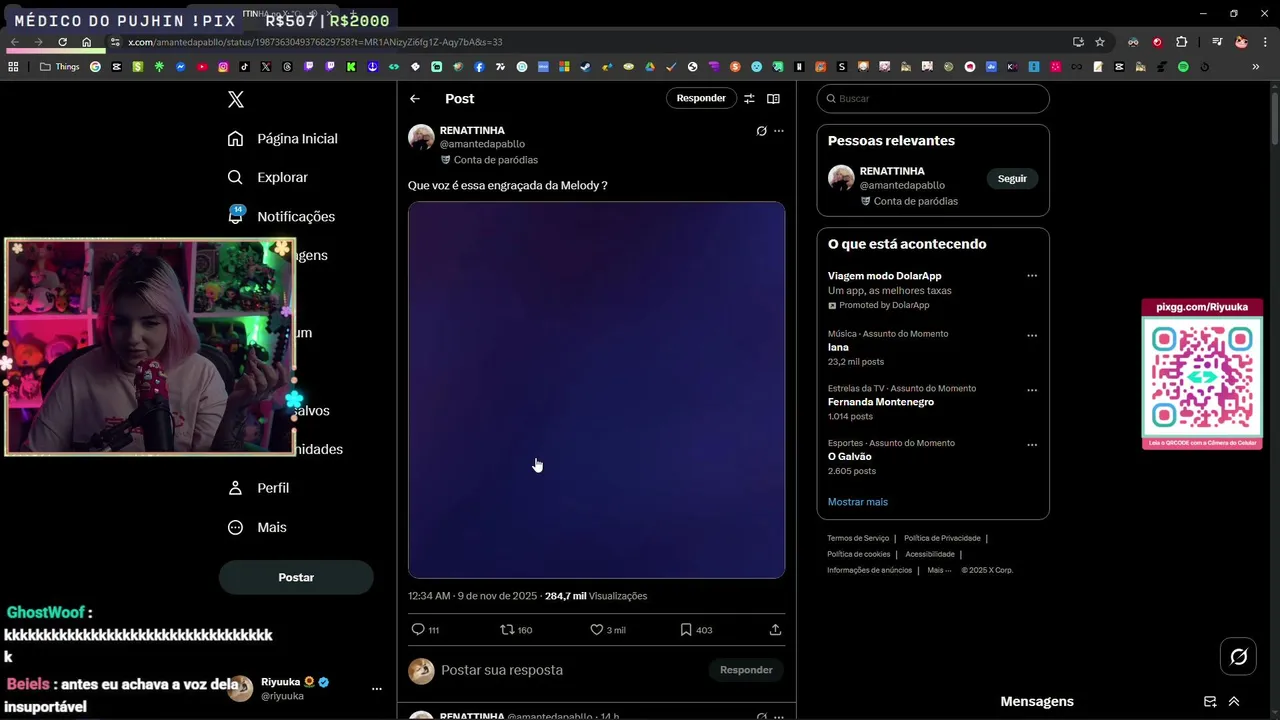Open account menu dots next to Riyuuka
1280x720 pixels.
point(377,688)
